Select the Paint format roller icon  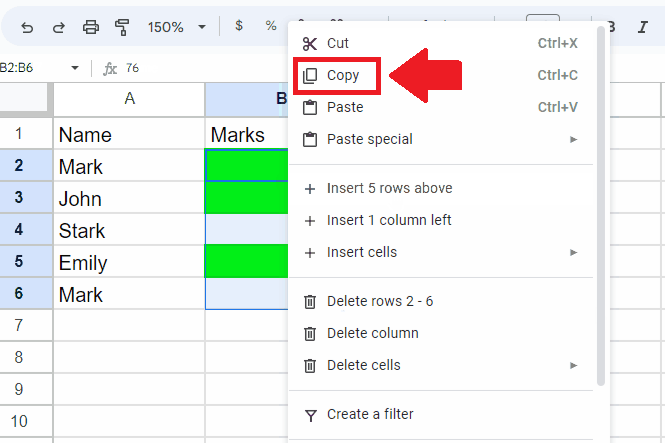pos(122,28)
